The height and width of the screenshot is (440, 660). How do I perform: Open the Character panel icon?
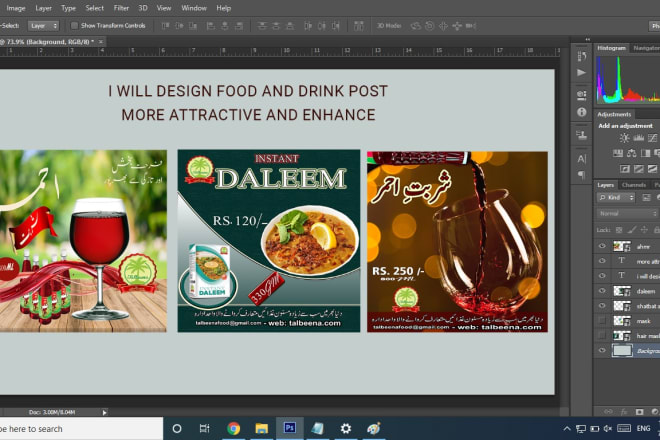coord(582,159)
